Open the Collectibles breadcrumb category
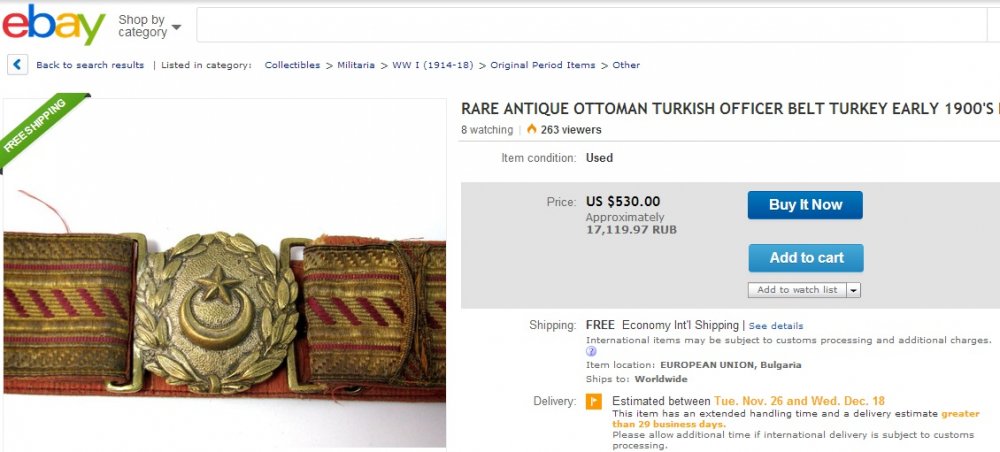The image size is (1000, 452). 292,65
